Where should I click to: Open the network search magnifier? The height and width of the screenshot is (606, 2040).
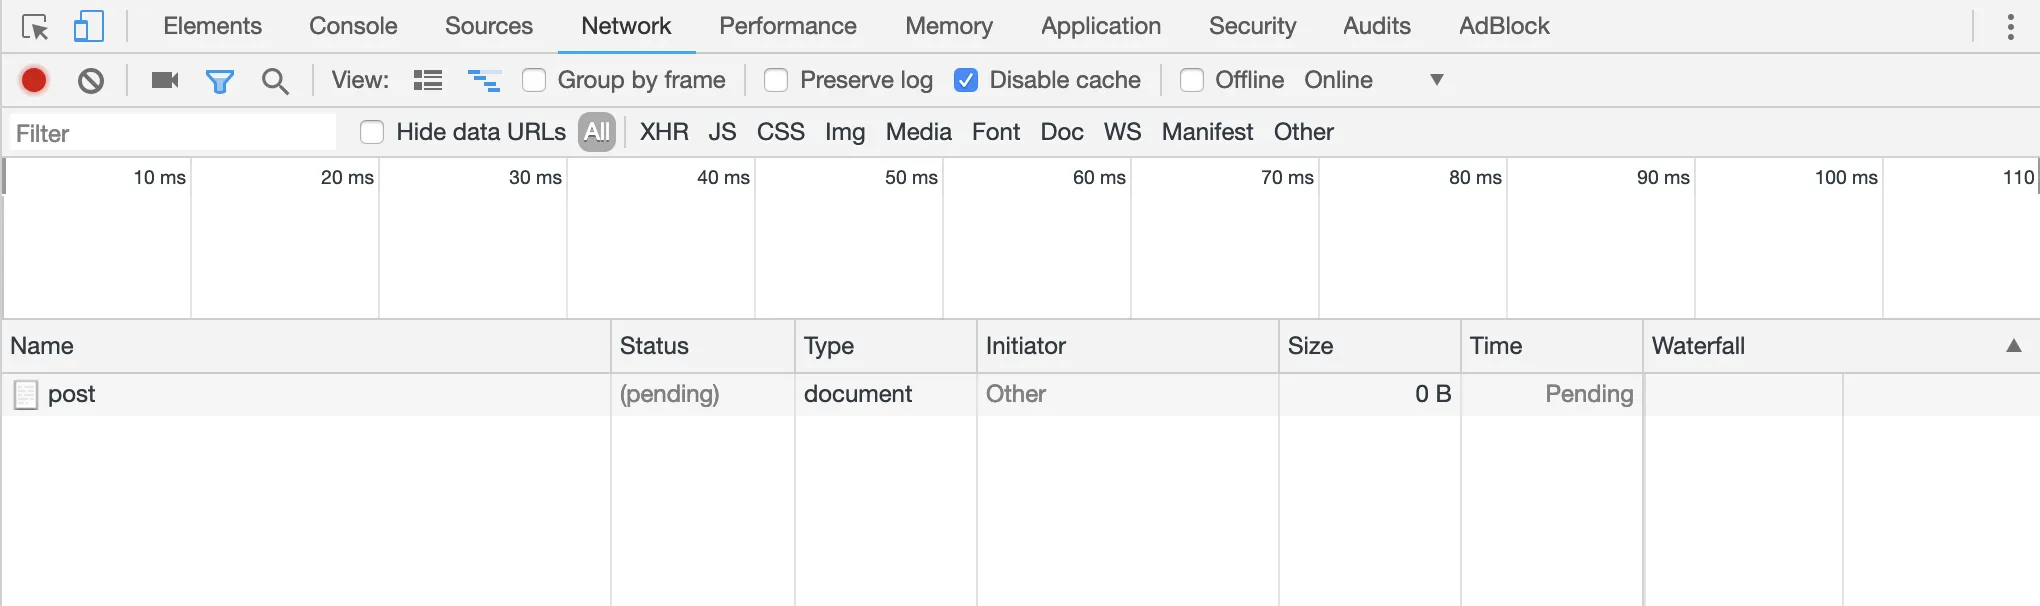coord(275,80)
